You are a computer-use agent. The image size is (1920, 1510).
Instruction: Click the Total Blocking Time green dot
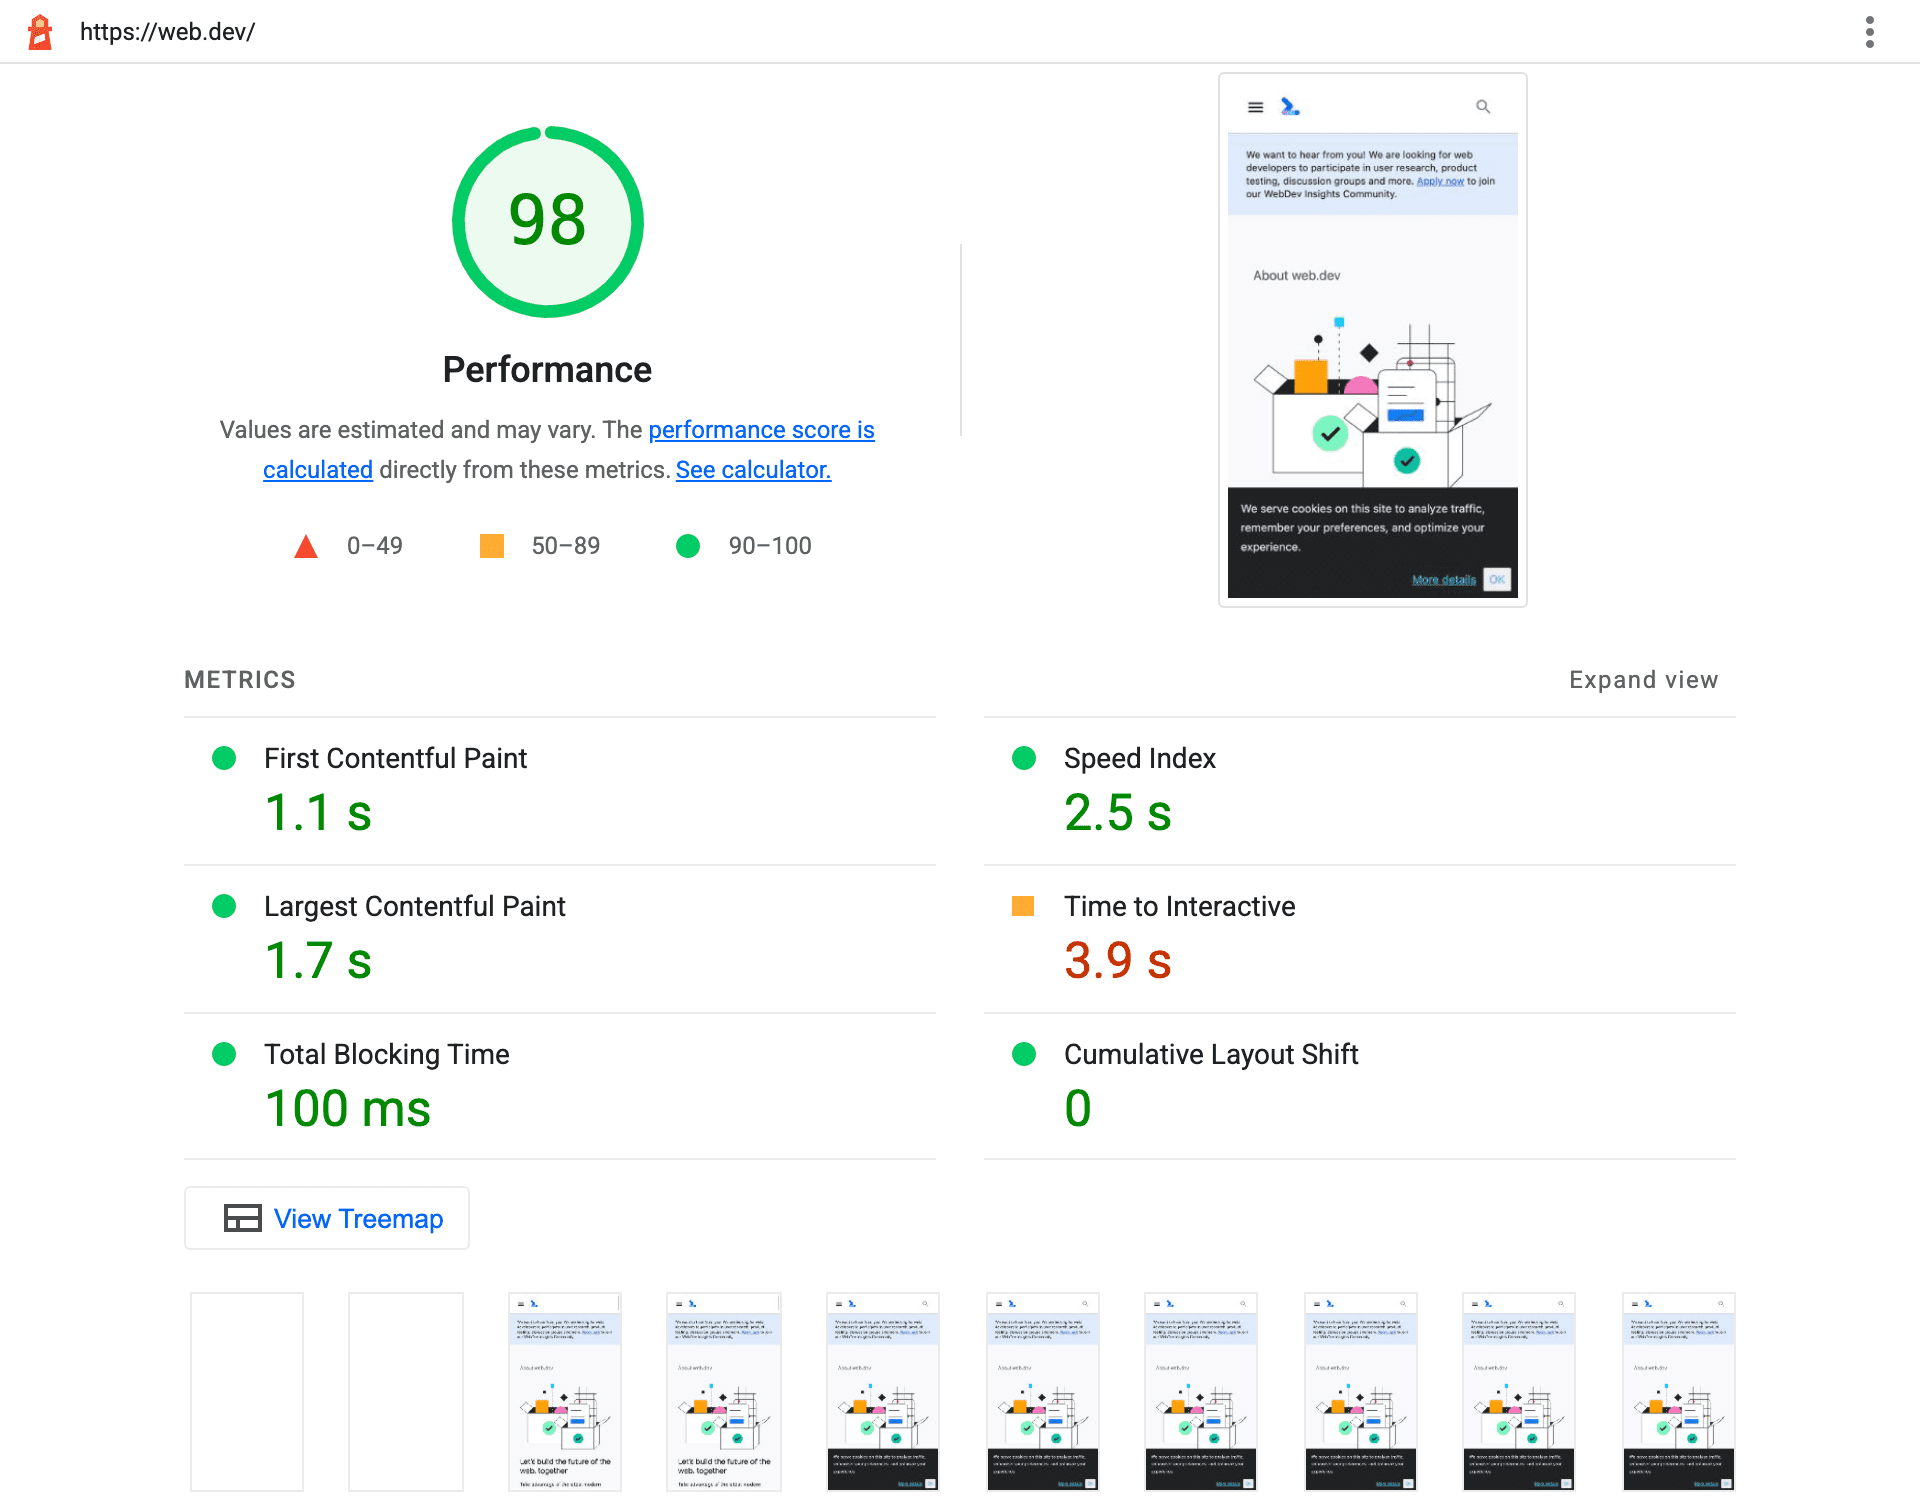pyautogui.click(x=221, y=1053)
